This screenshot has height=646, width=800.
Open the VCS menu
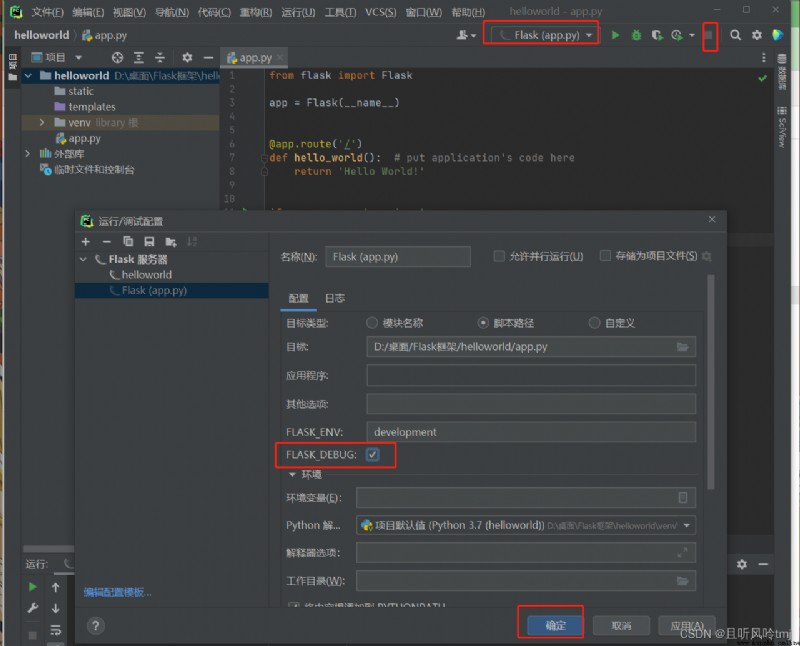(381, 12)
